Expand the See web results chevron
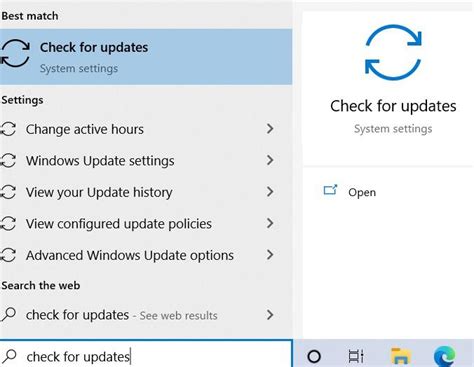 pyautogui.click(x=270, y=315)
